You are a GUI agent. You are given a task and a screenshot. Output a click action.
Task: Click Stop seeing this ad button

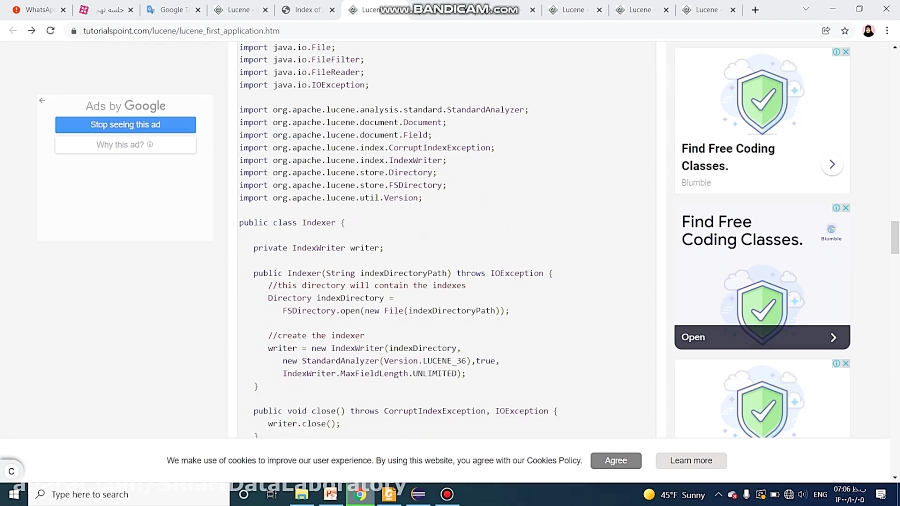(x=125, y=125)
